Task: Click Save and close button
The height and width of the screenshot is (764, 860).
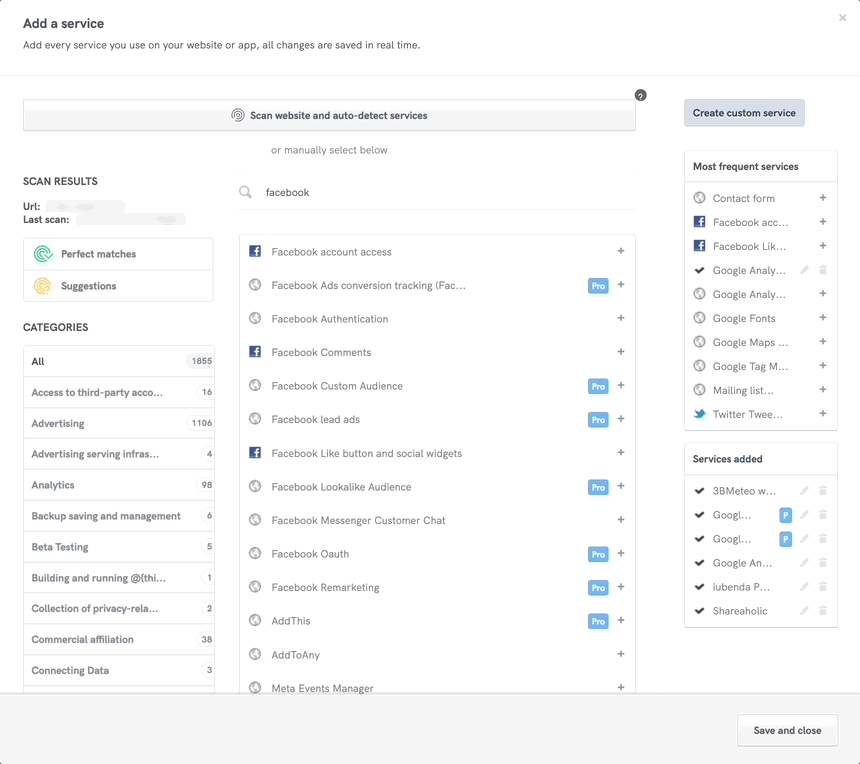Action: point(787,730)
